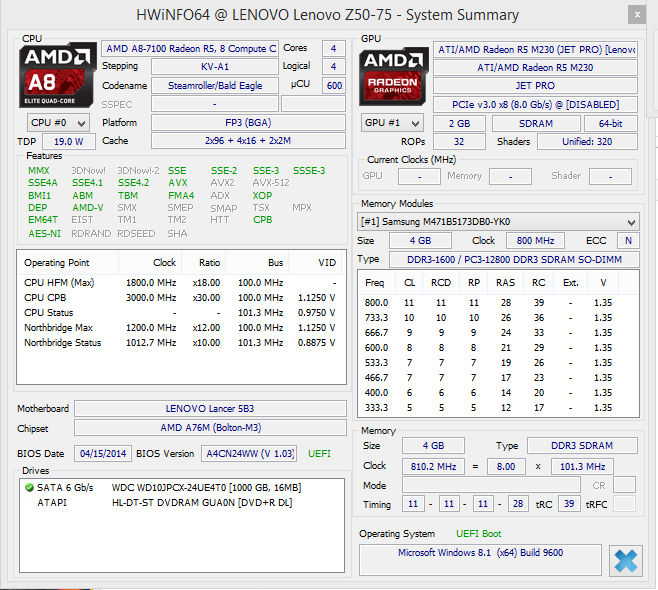Click the module Clock 800 MHz field
Screen dimensions: 658x590
click(x=535, y=240)
